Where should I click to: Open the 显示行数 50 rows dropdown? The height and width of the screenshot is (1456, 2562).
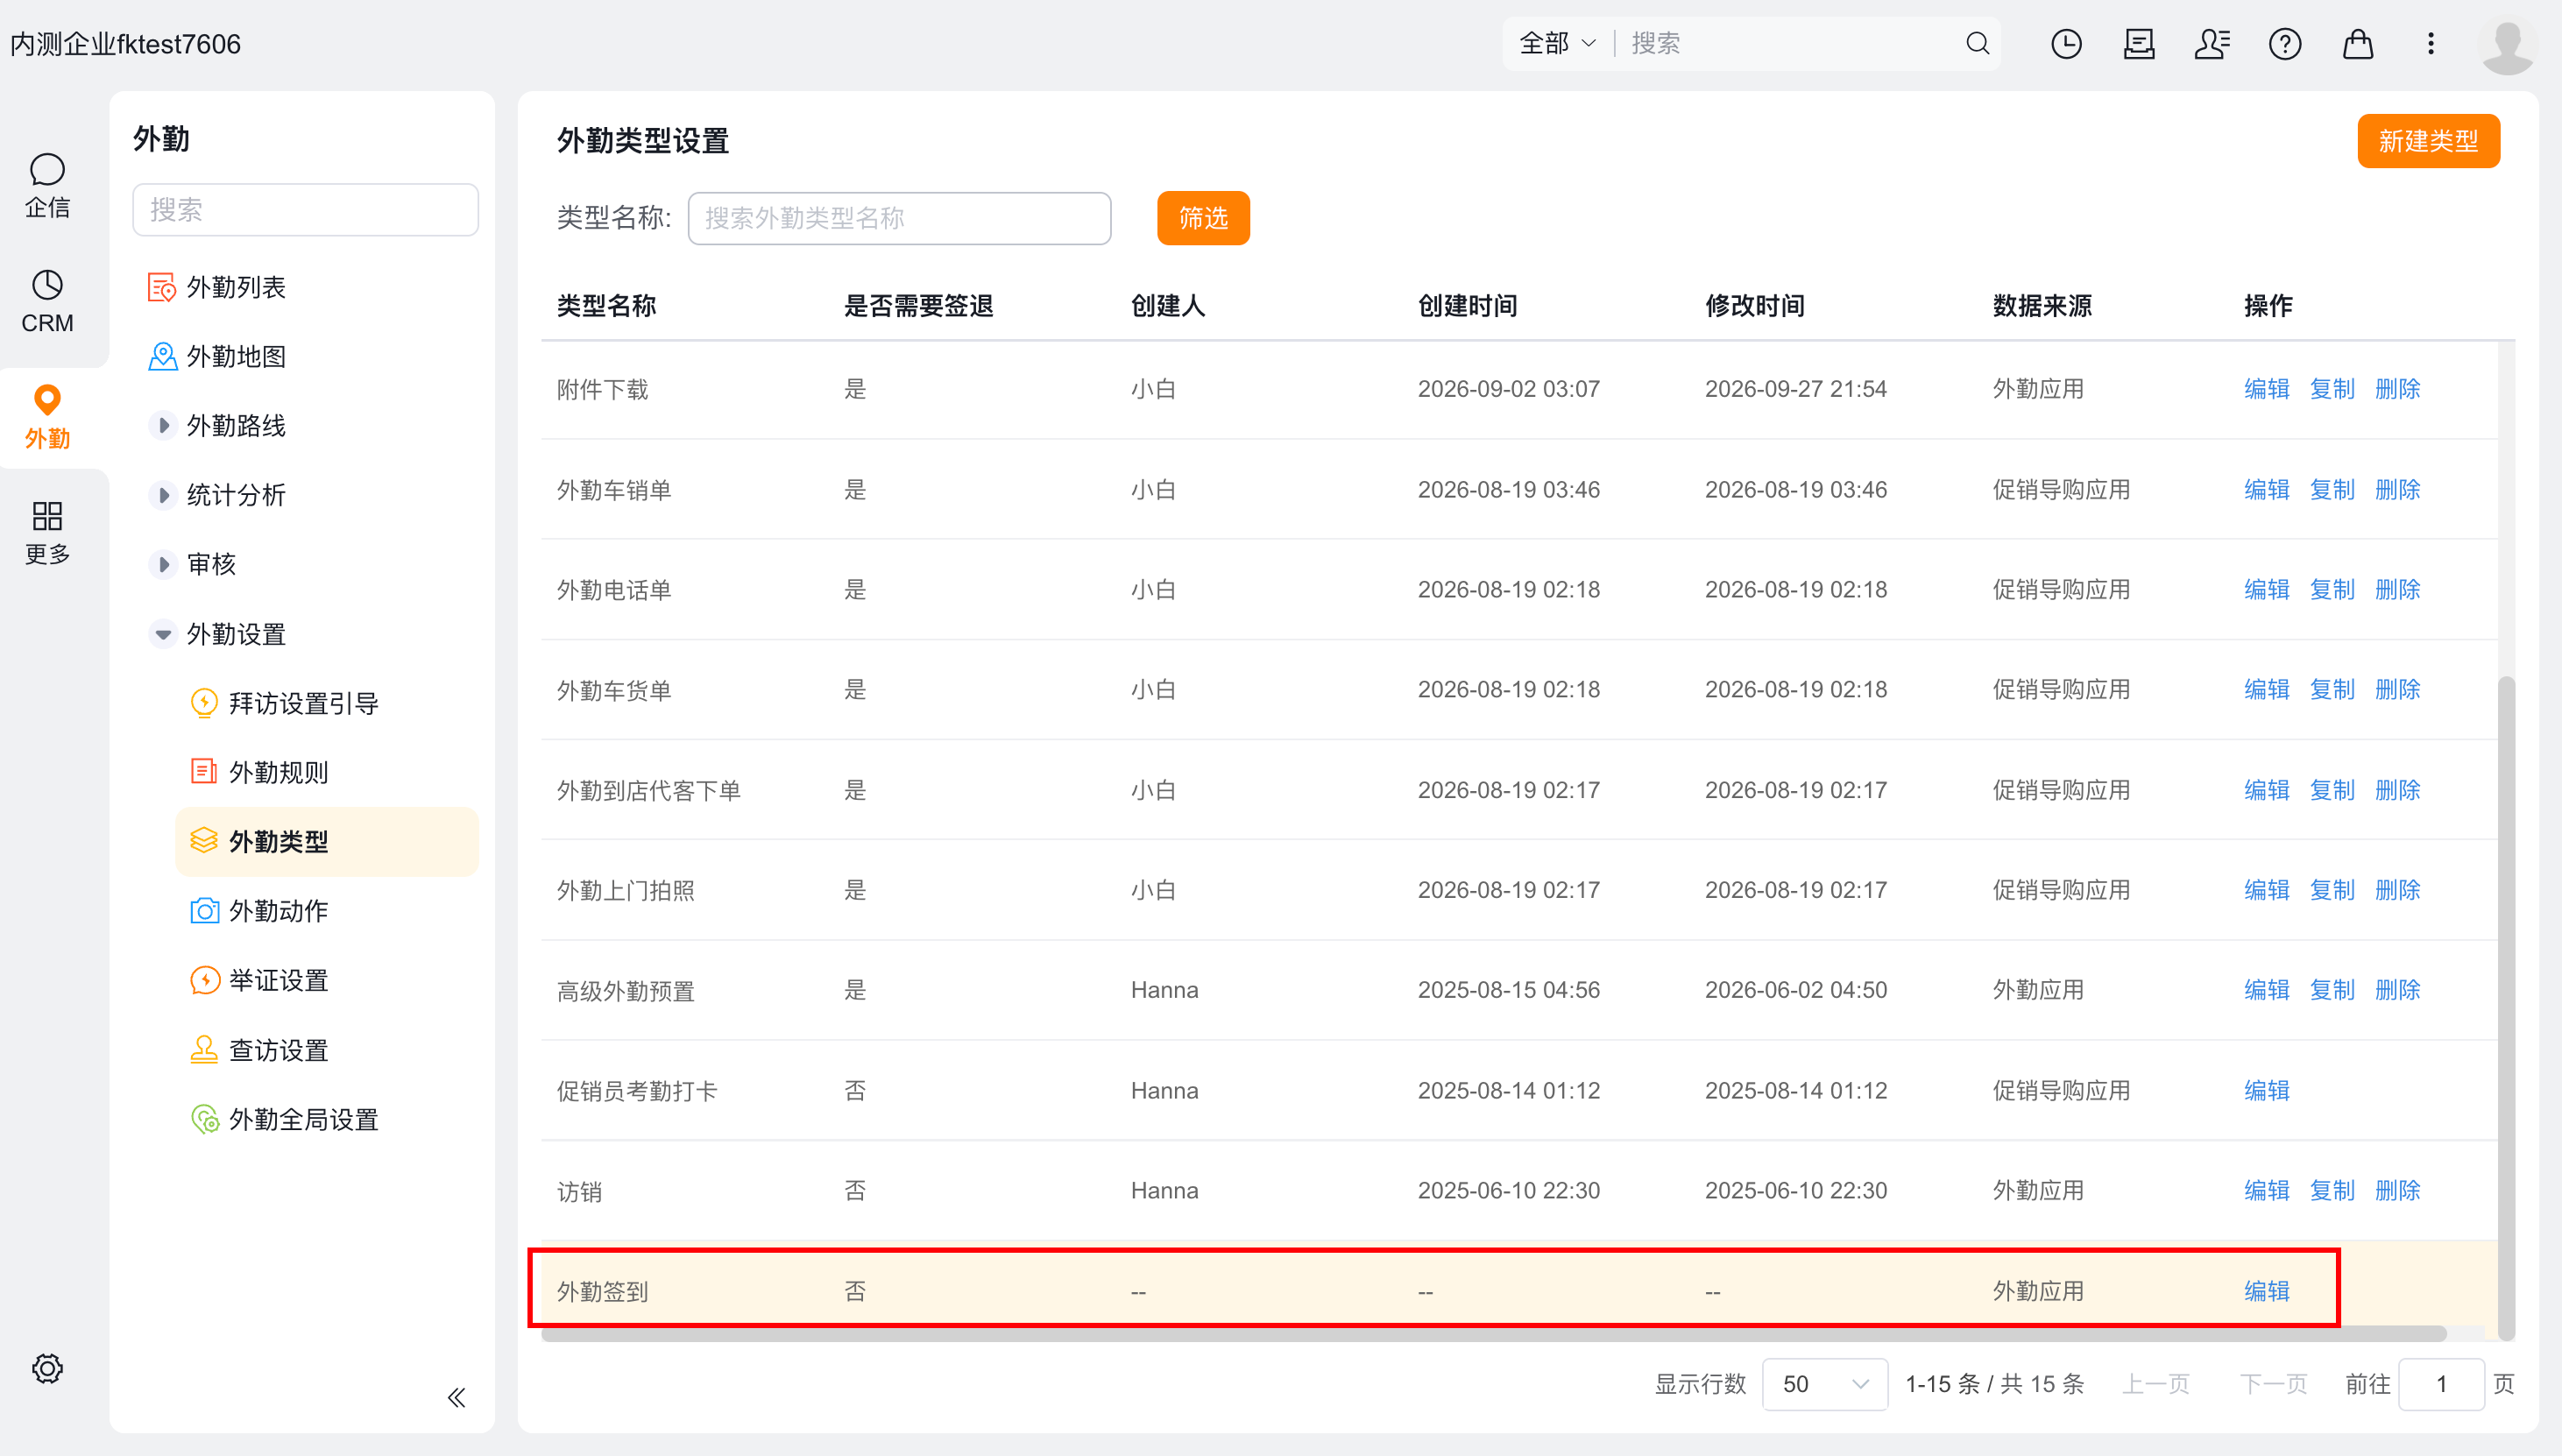(1824, 1384)
